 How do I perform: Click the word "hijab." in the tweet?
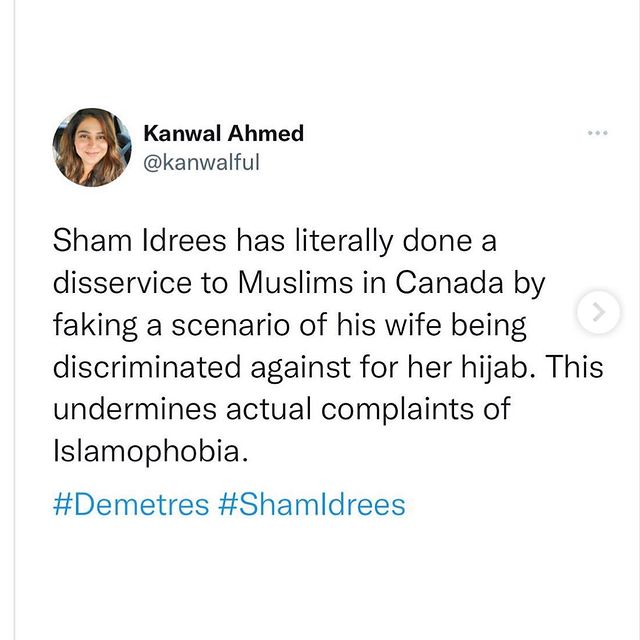tap(498, 367)
